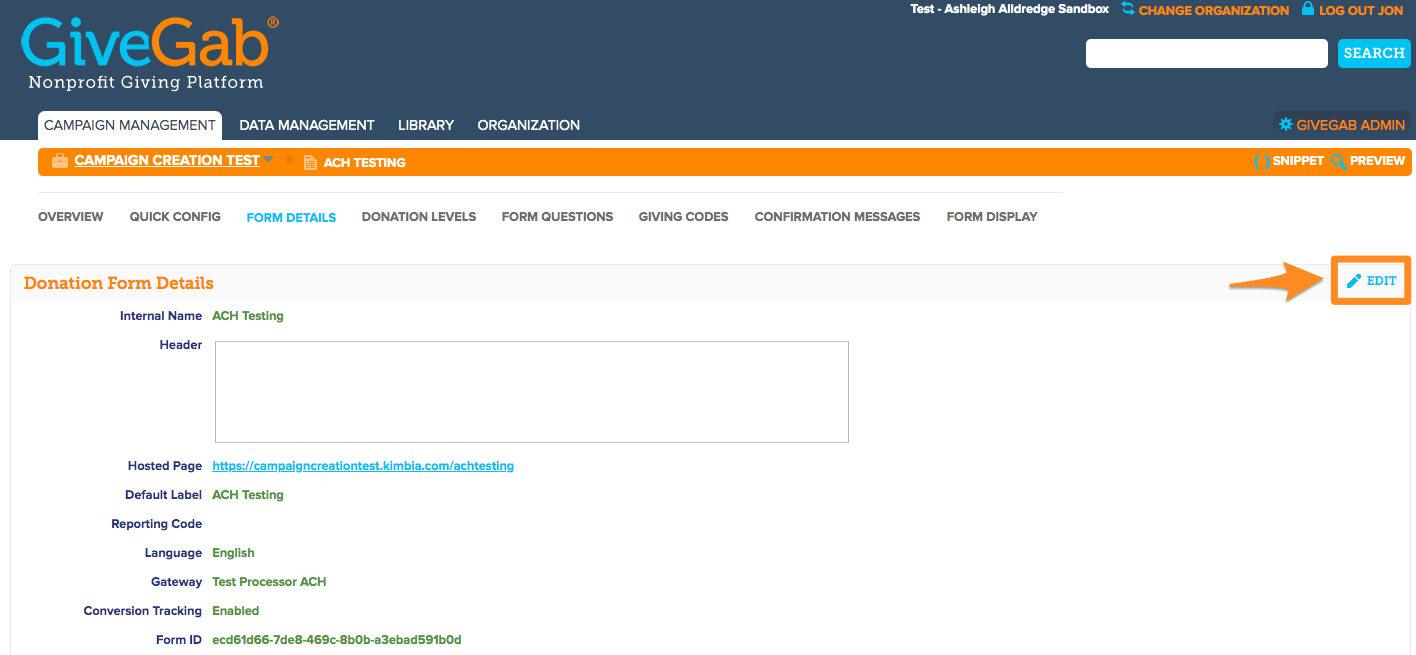Click the Change Organization link

(1214, 10)
